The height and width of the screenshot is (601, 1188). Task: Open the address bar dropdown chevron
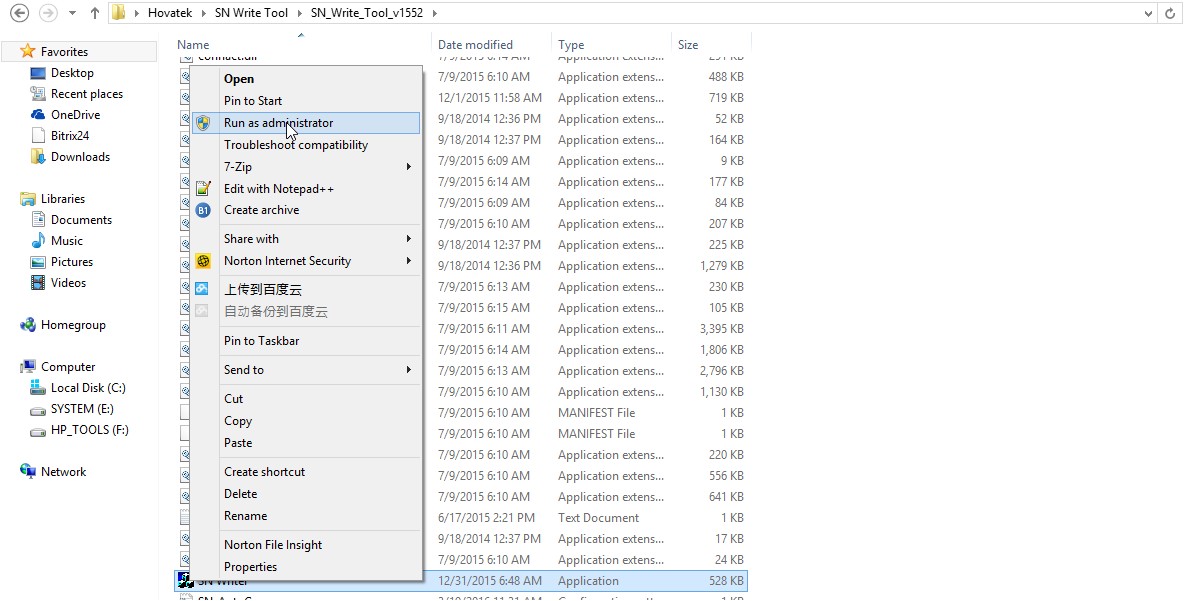(1148, 12)
